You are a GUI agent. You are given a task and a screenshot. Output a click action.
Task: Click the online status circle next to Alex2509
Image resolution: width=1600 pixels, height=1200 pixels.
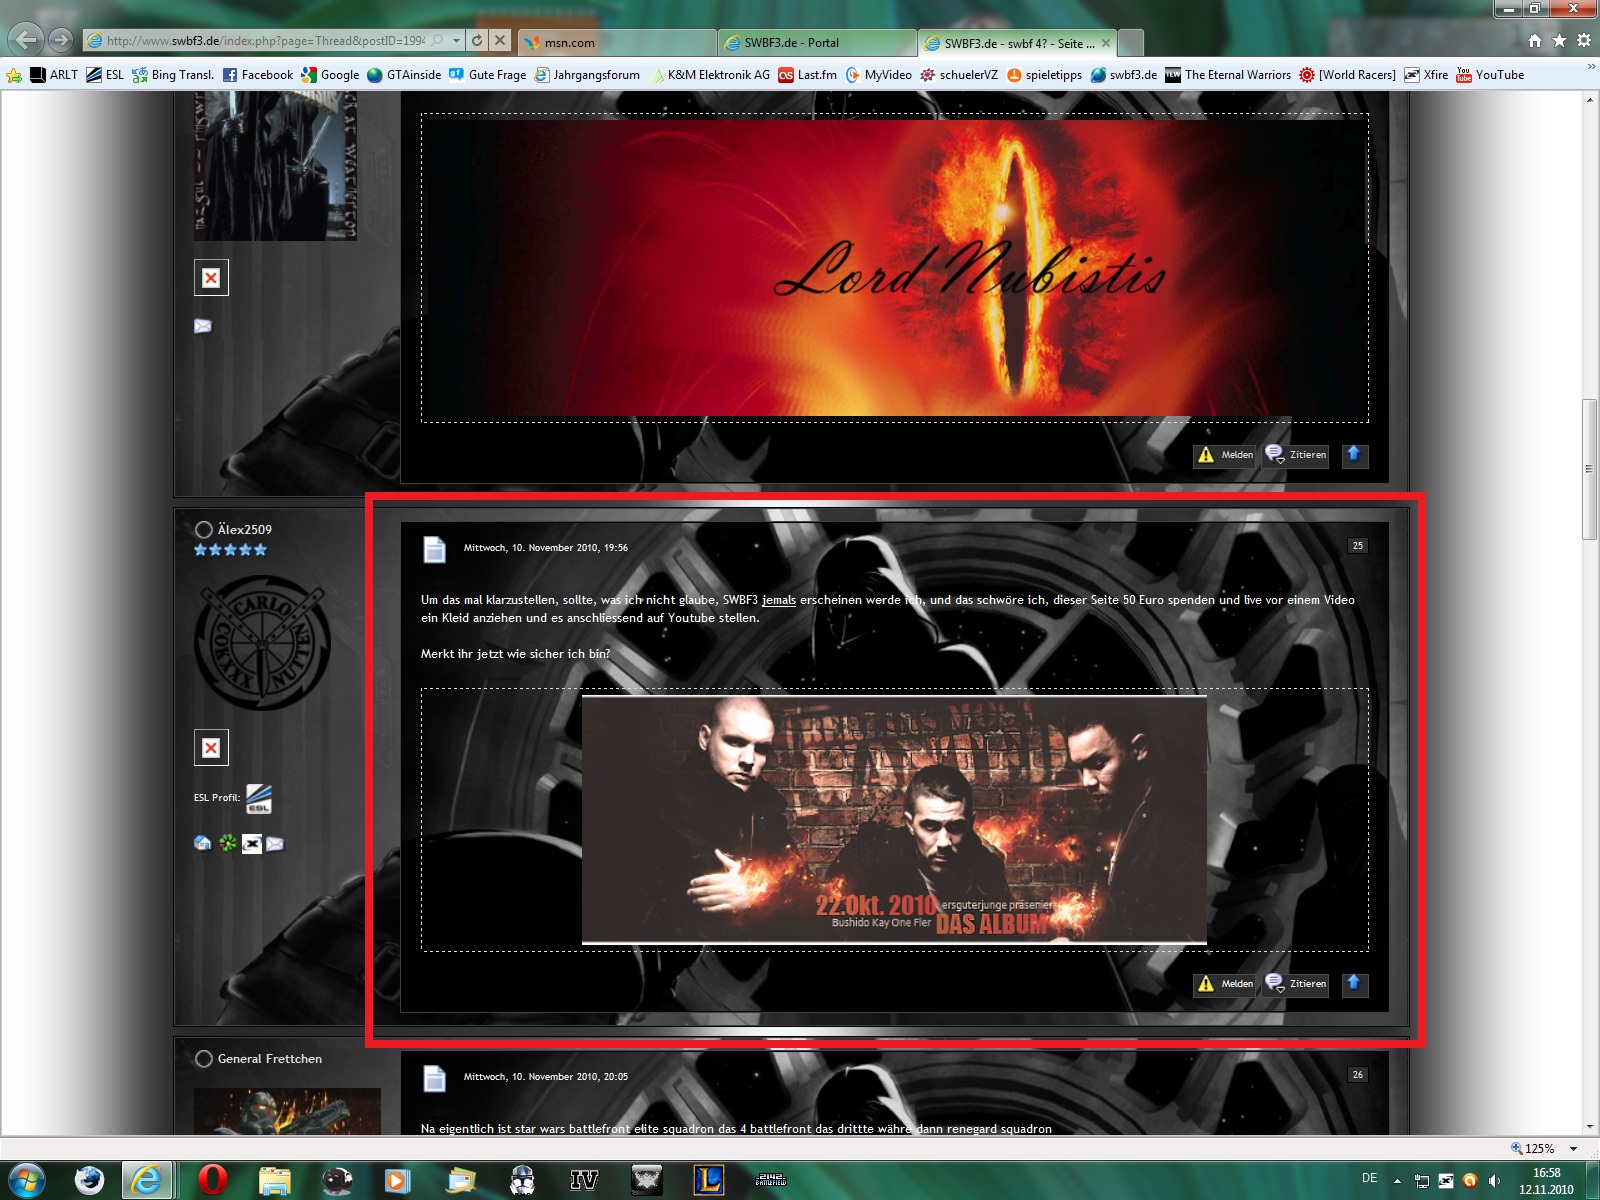pos(204,530)
